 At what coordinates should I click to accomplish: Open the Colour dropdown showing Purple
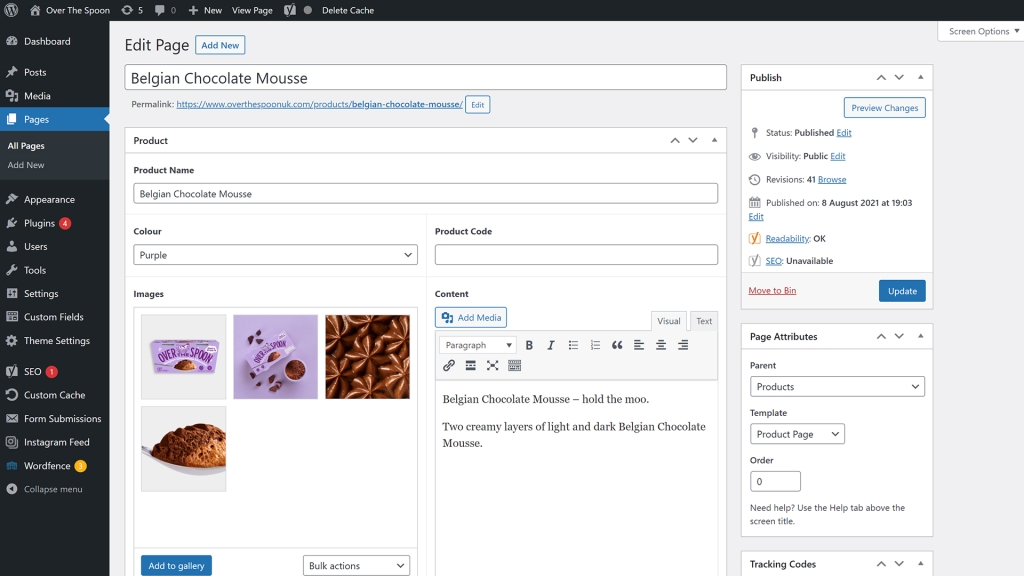pos(275,255)
